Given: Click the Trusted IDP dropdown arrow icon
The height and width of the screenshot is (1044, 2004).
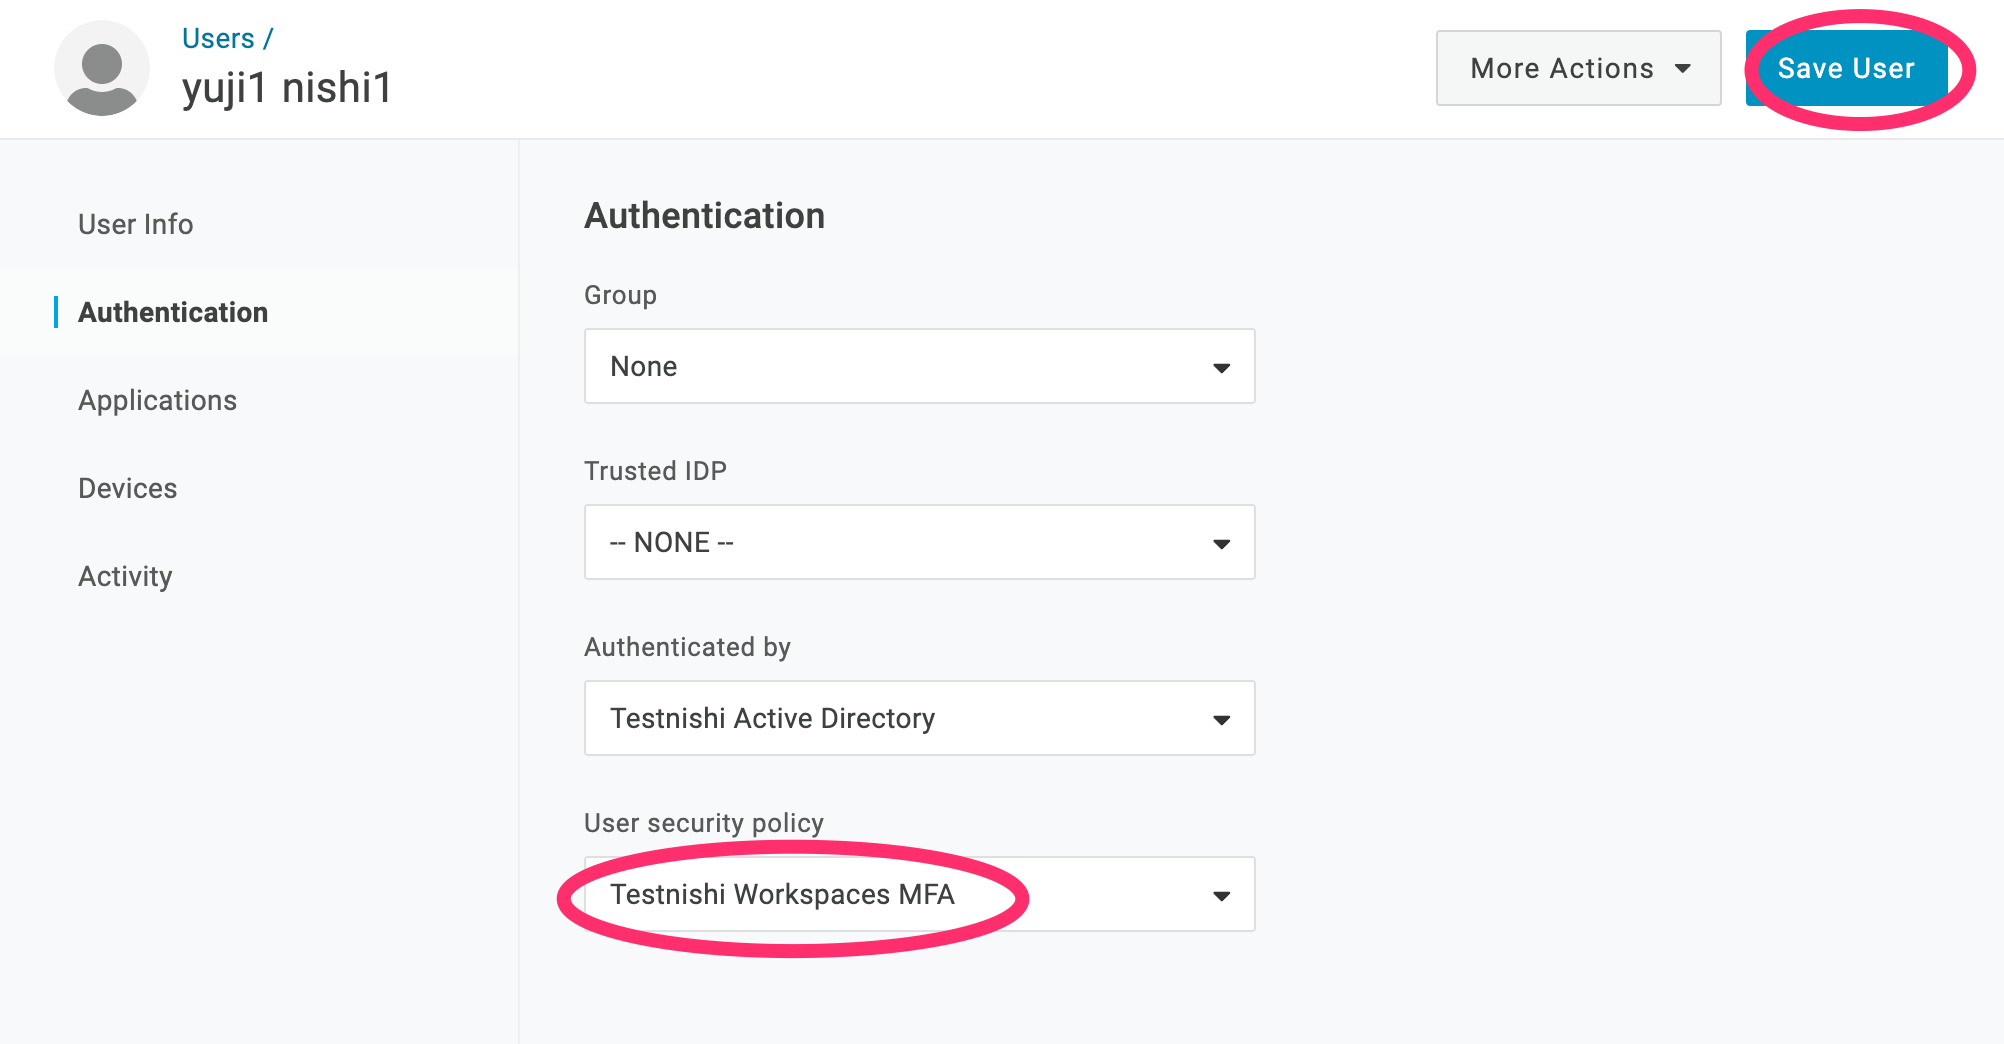Looking at the screenshot, I should pyautogui.click(x=1221, y=543).
